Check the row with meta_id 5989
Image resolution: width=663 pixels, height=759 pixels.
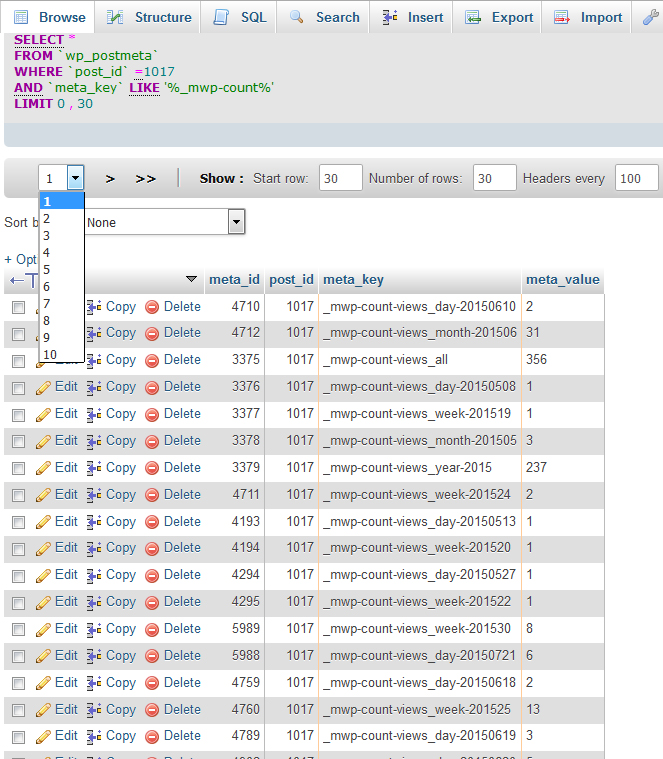pos(18,629)
